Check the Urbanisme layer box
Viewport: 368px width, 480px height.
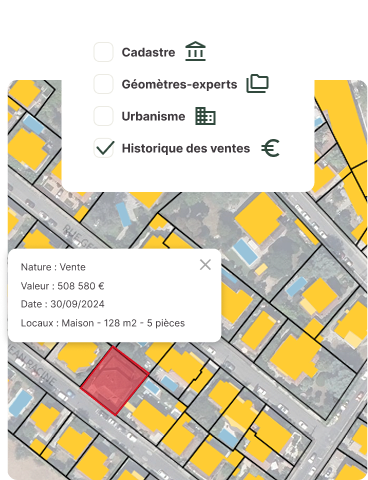[x=103, y=116]
